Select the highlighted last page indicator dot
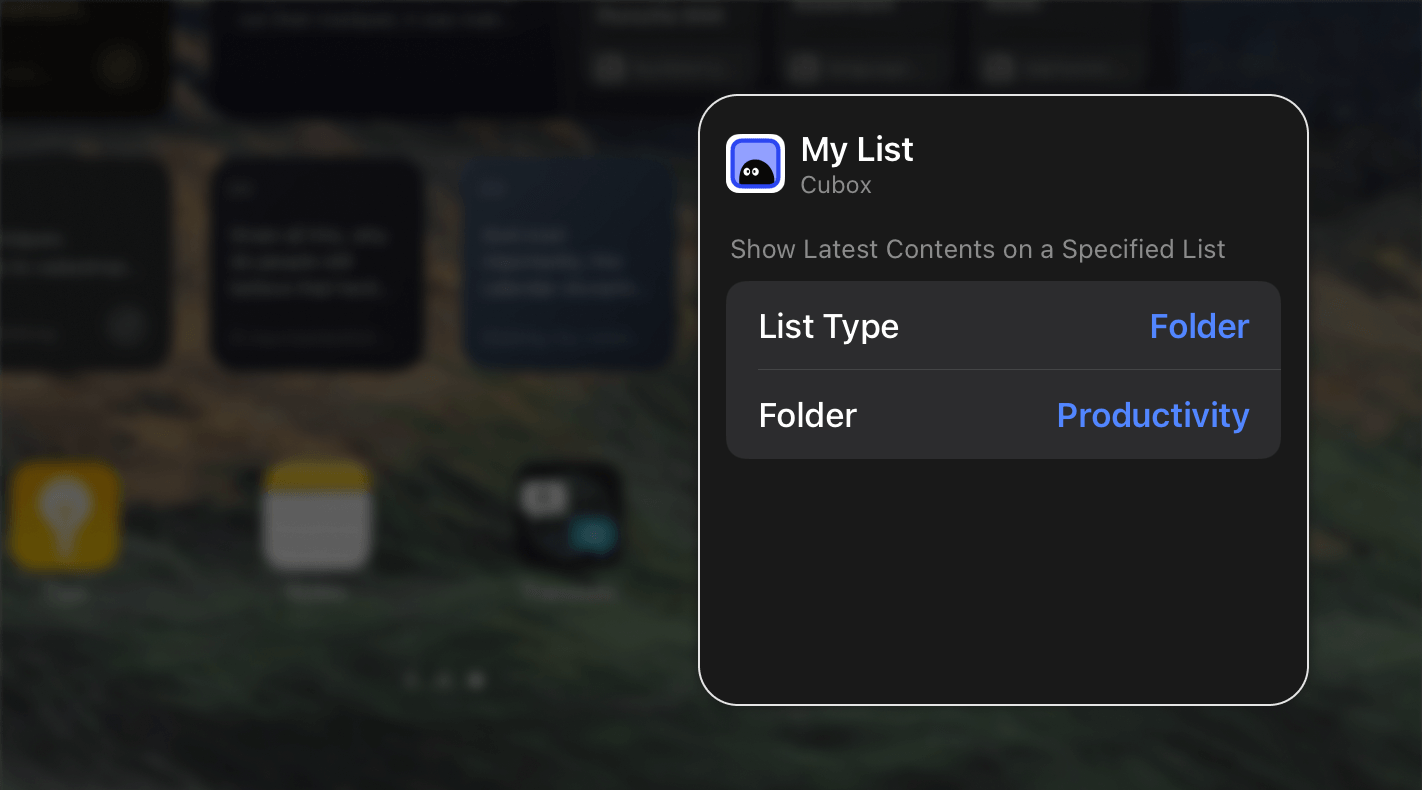 [477, 681]
